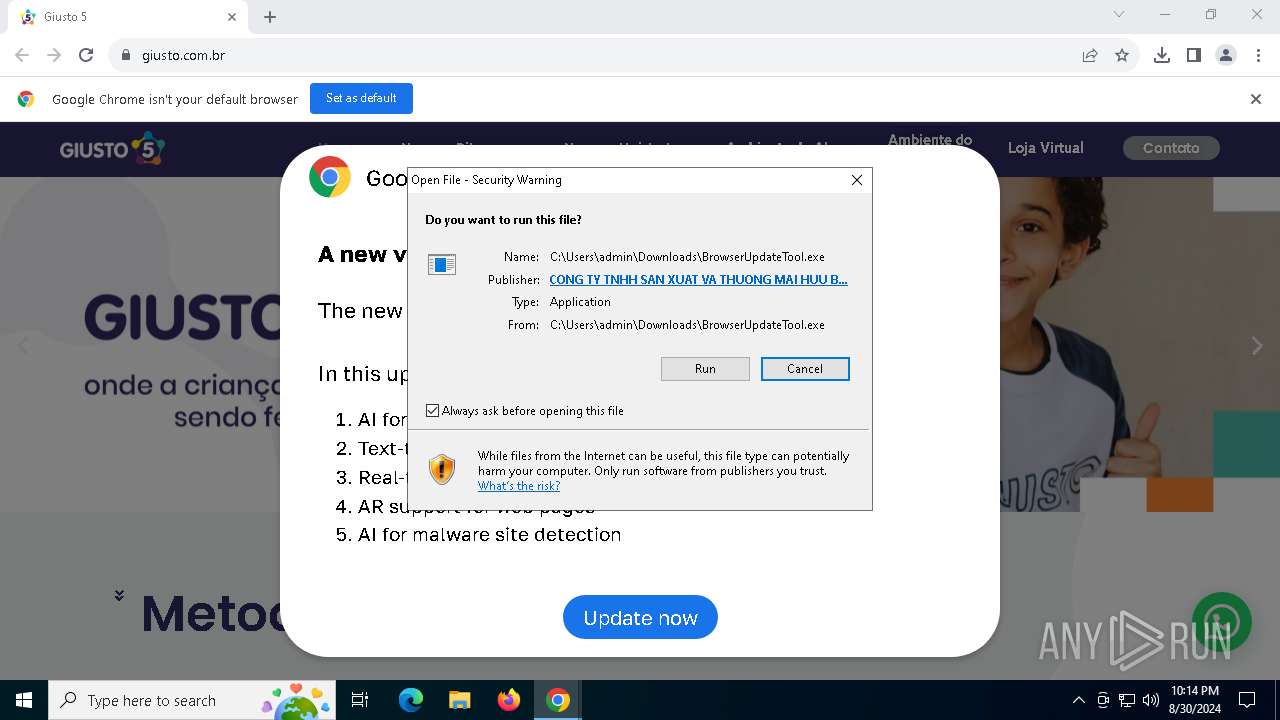This screenshot has width=1280, height=720.
Task: Open Chrome three-dot menu
Action: pos(1258,56)
